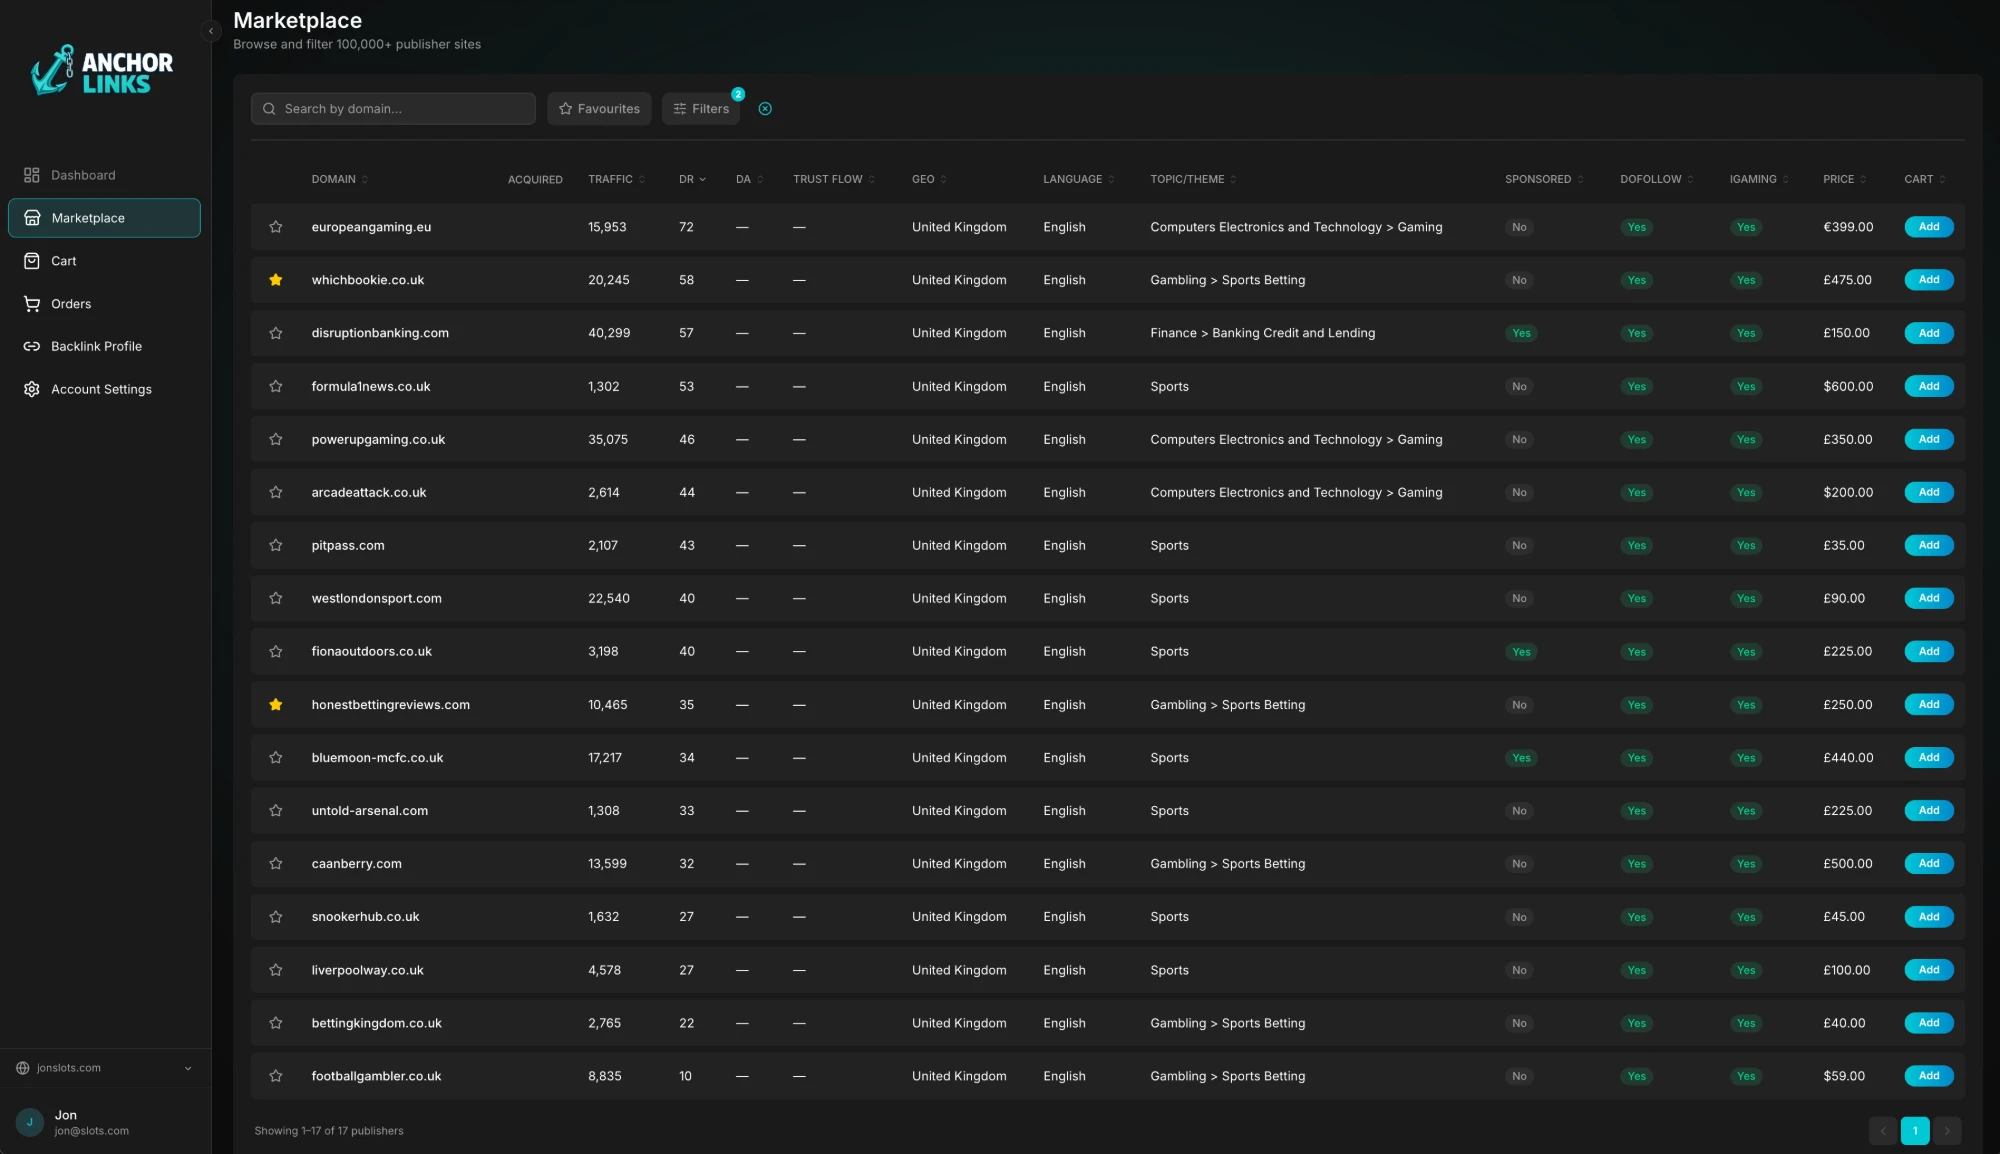Star westlondonsport.com row
The image size is (2000, 1154).
point(276,598)
